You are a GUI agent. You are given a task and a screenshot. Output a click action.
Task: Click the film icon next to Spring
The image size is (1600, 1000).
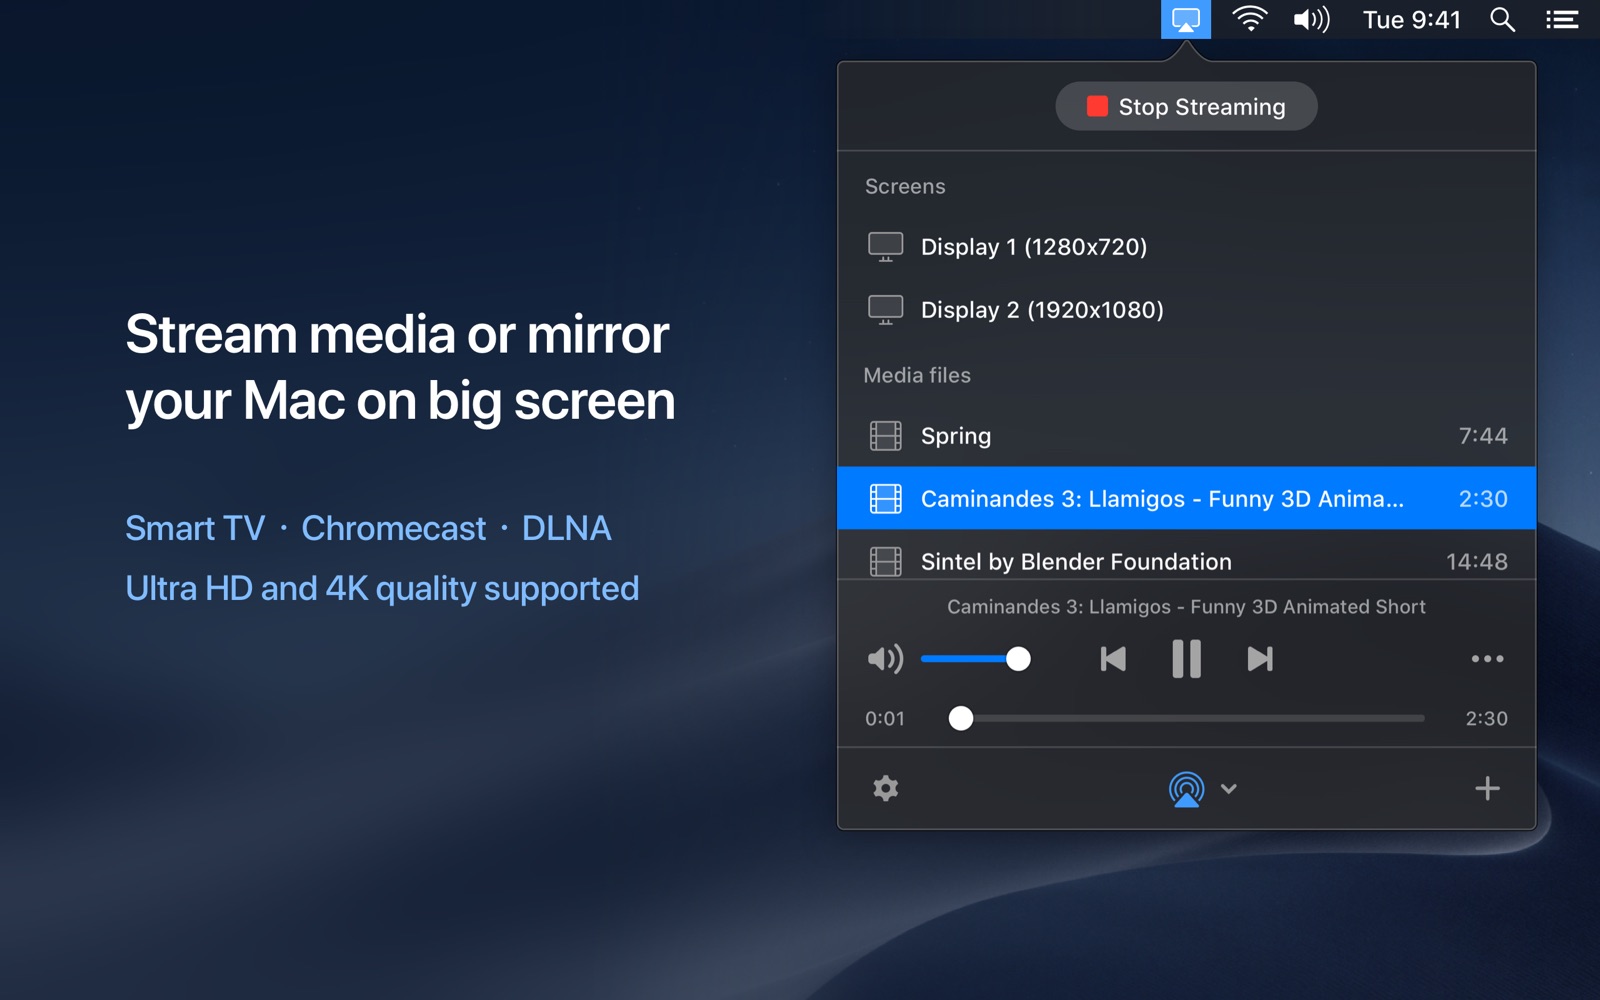coord(886,436)
